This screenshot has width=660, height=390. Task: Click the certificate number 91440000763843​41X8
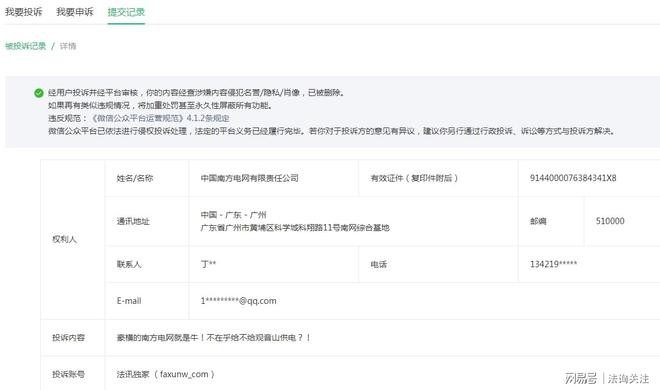pos(573,178)
